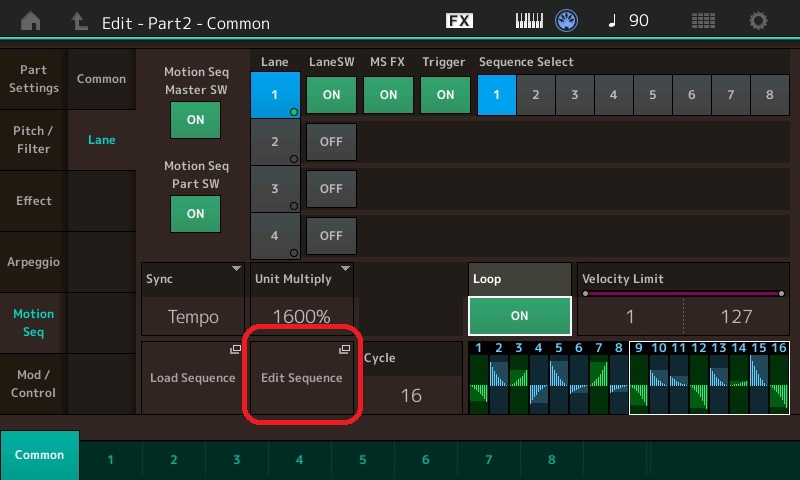Image resolution: width=800 pixels, height=480 pixels.
Task: Toggle Motion Seq Master SW
Action: pos(195,119)
